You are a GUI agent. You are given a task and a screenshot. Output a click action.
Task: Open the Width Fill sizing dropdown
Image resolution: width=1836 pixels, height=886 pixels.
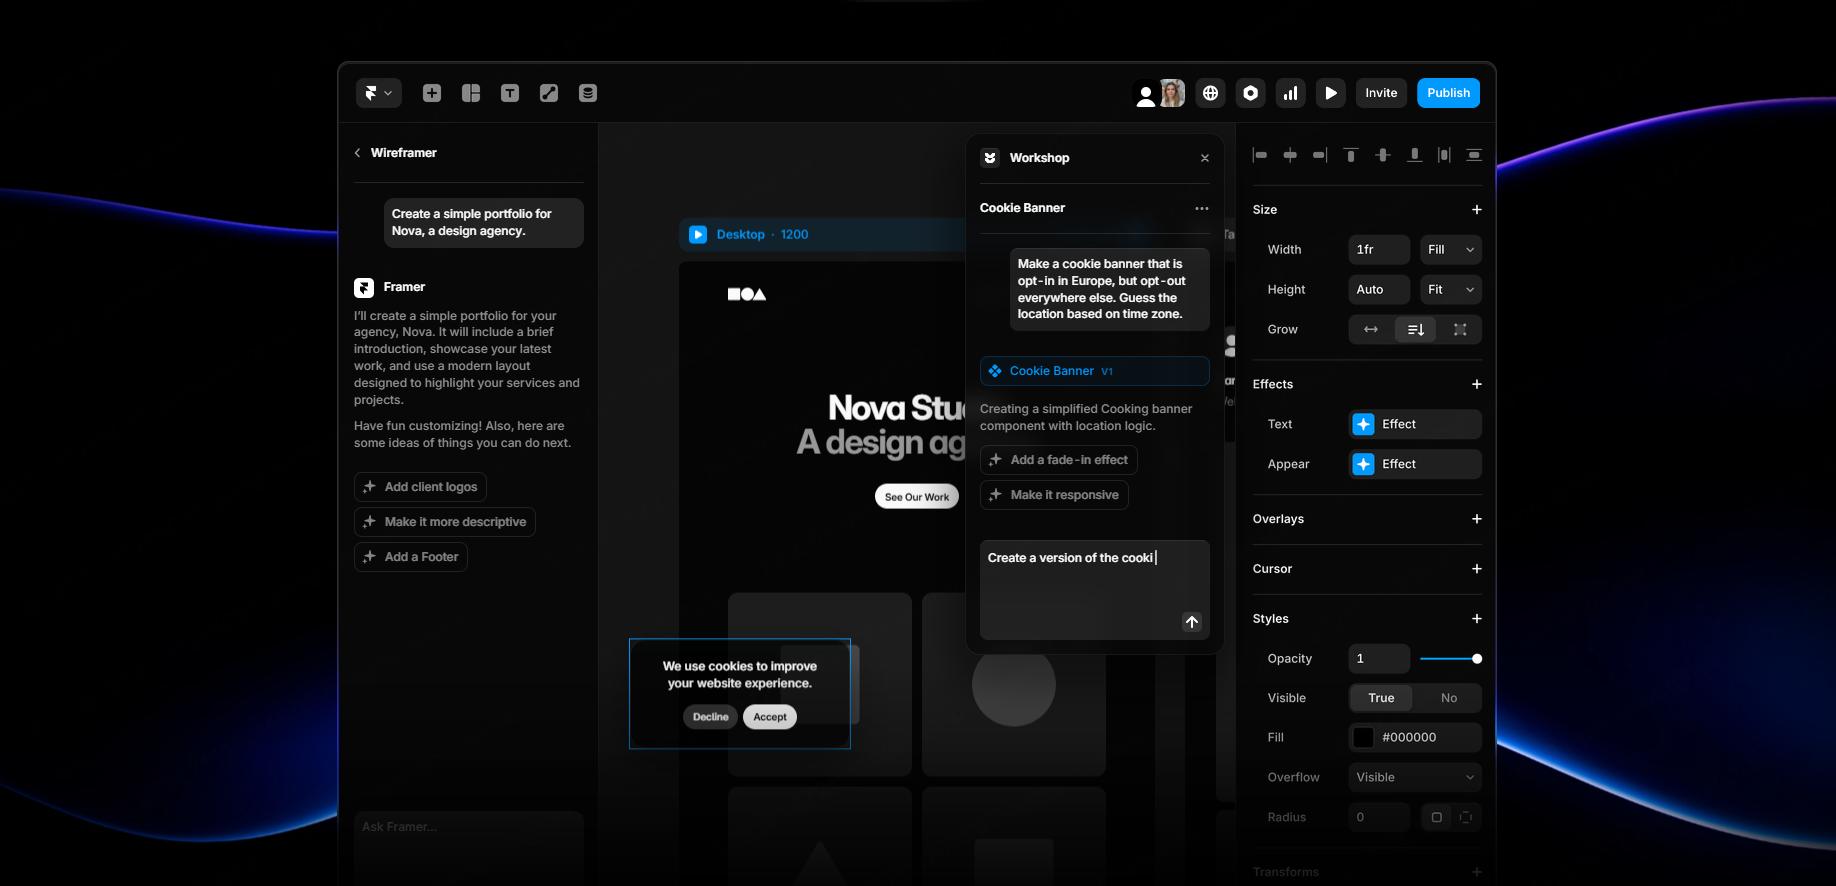(x=1451, y=250)
